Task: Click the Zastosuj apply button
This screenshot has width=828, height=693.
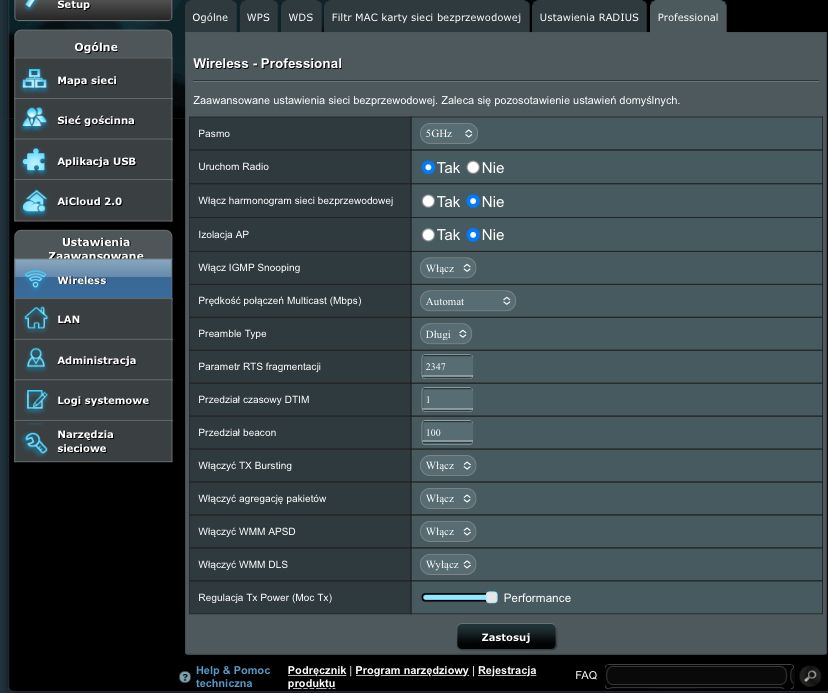Action: [x=506, y=637]
